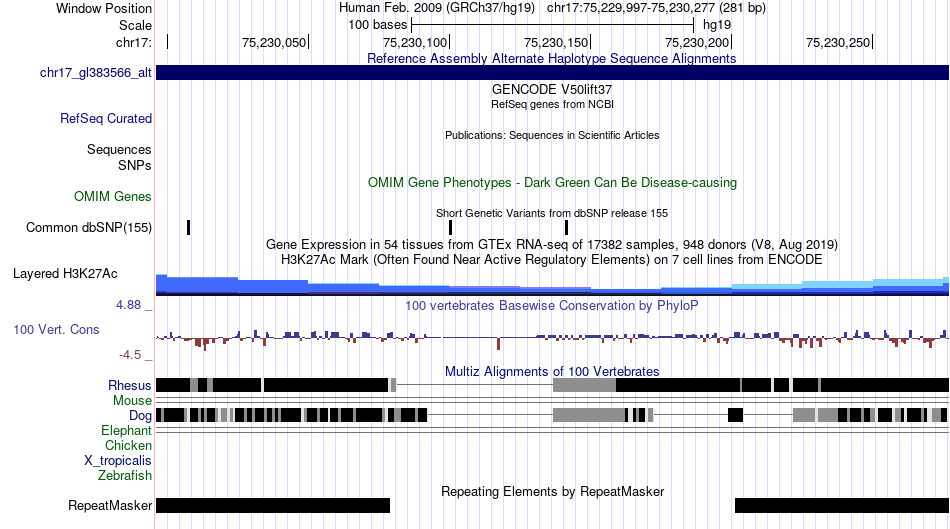950x529 pixels.
Task: Click the middle Common dbSNP variant marker
Action: pyautogui.click(x=450, y=227)
